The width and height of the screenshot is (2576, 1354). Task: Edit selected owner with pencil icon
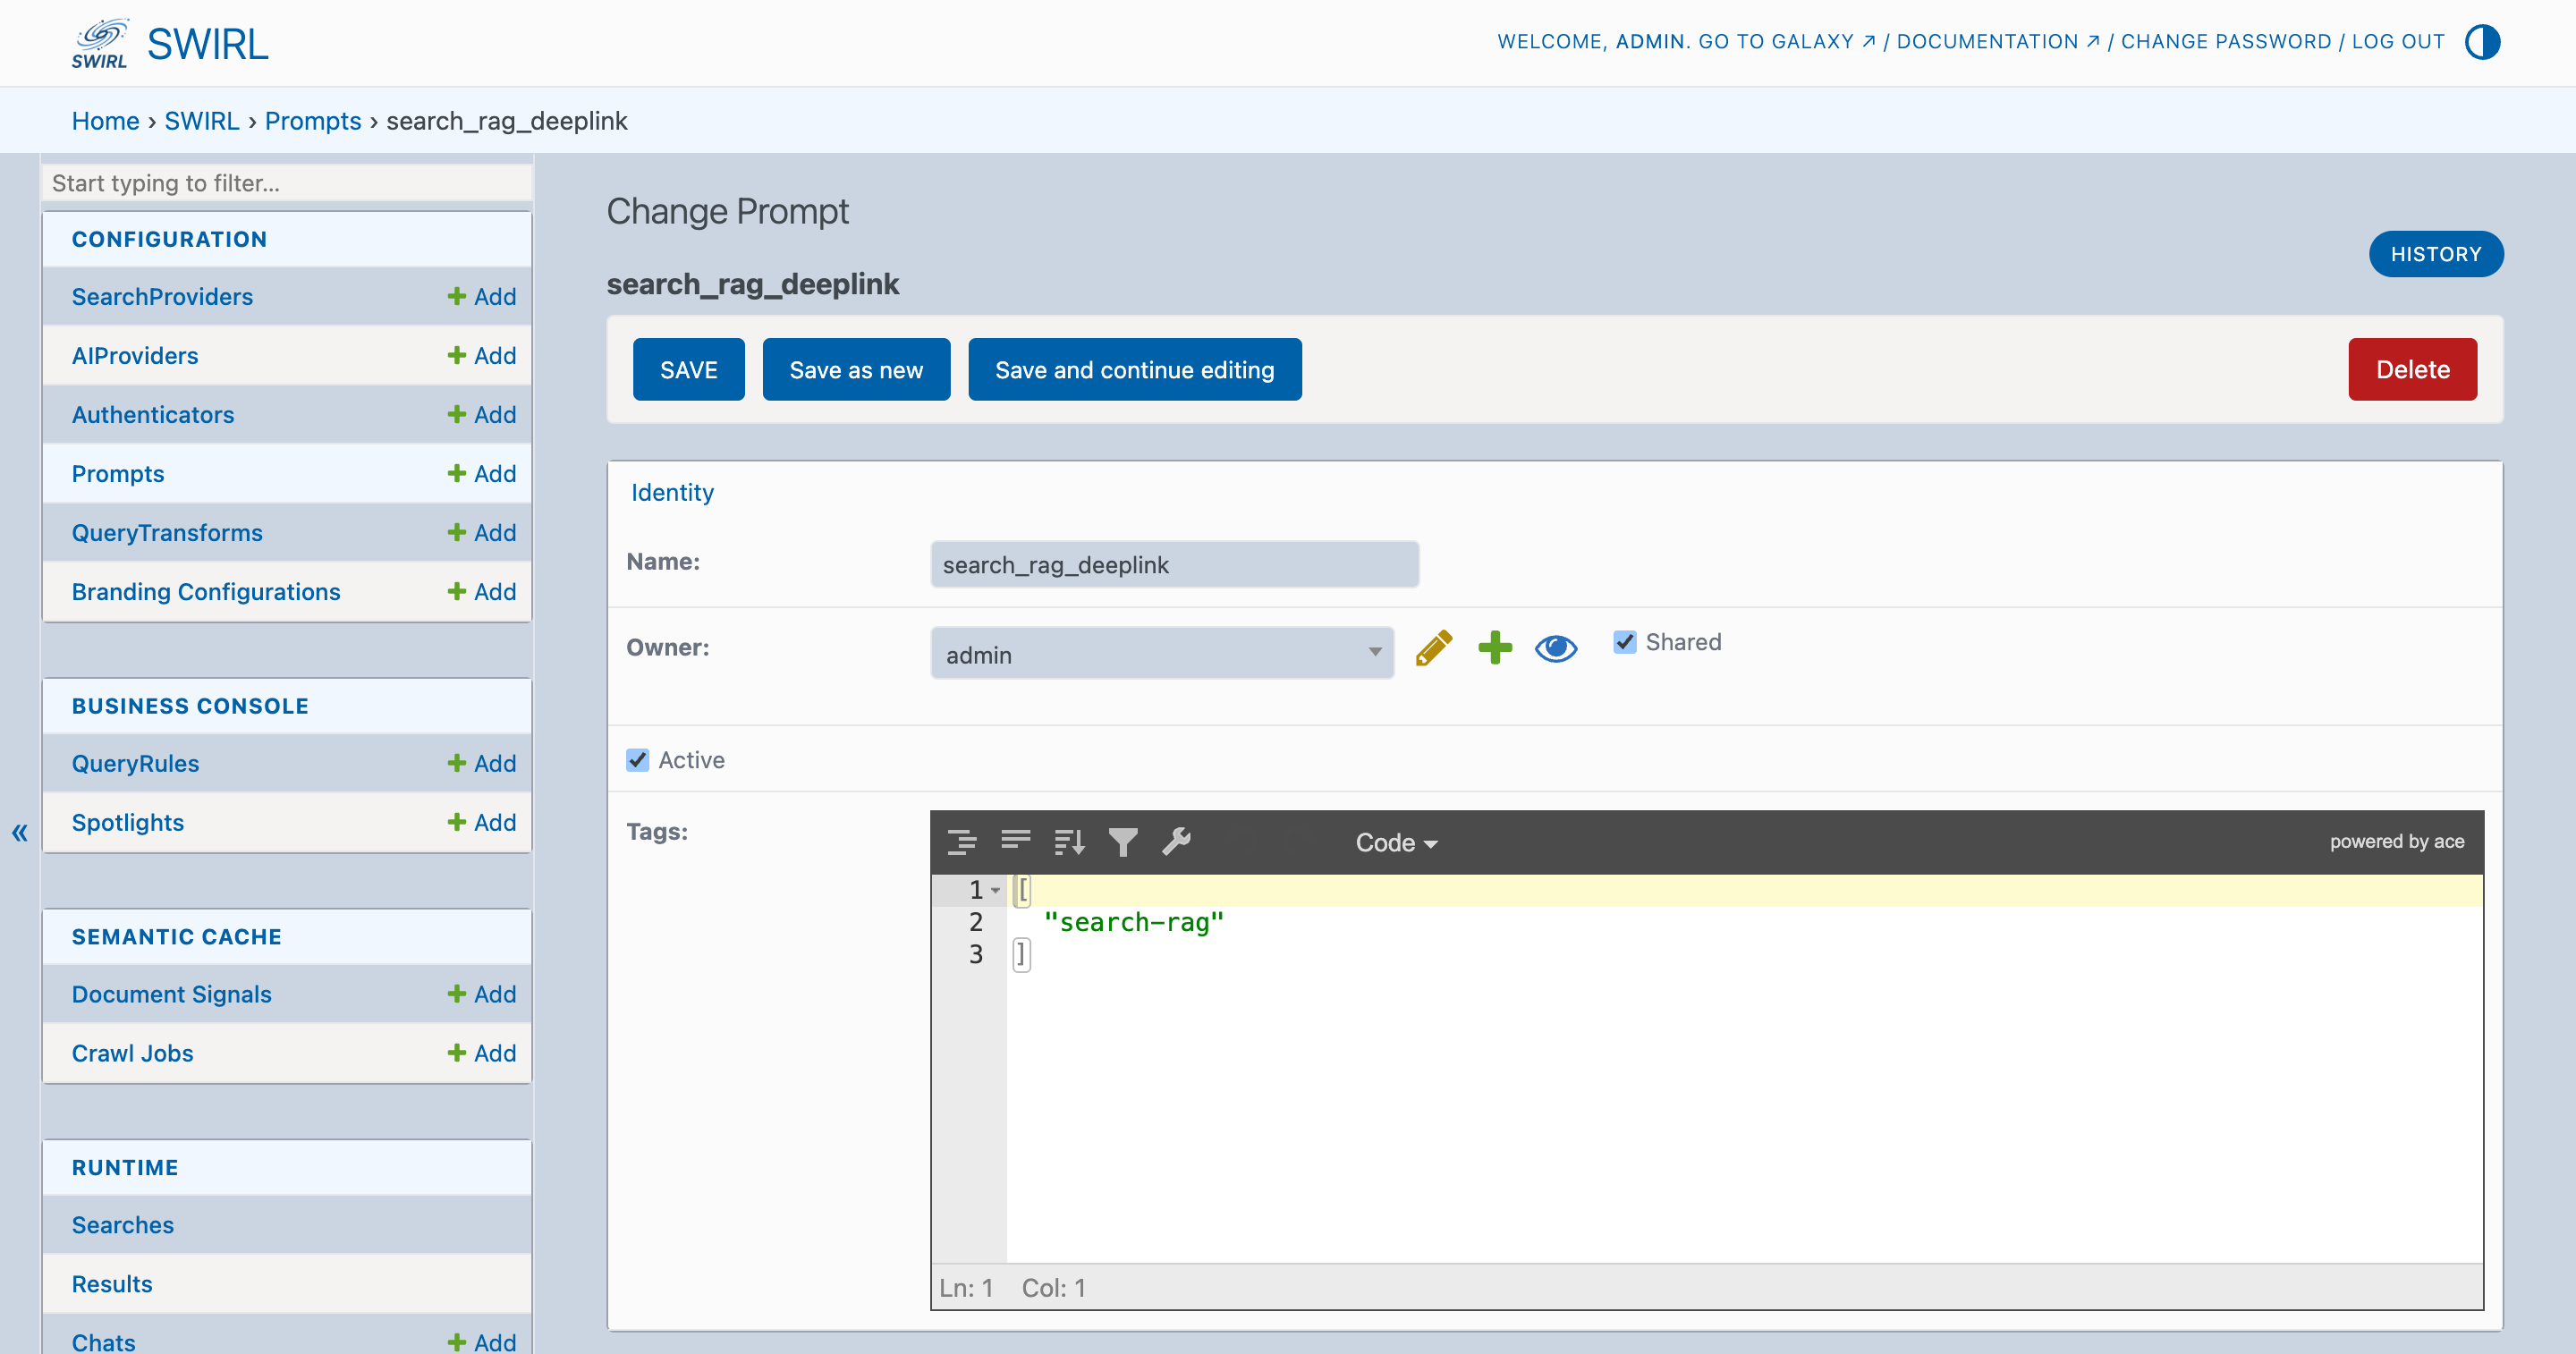point(1433,648)
